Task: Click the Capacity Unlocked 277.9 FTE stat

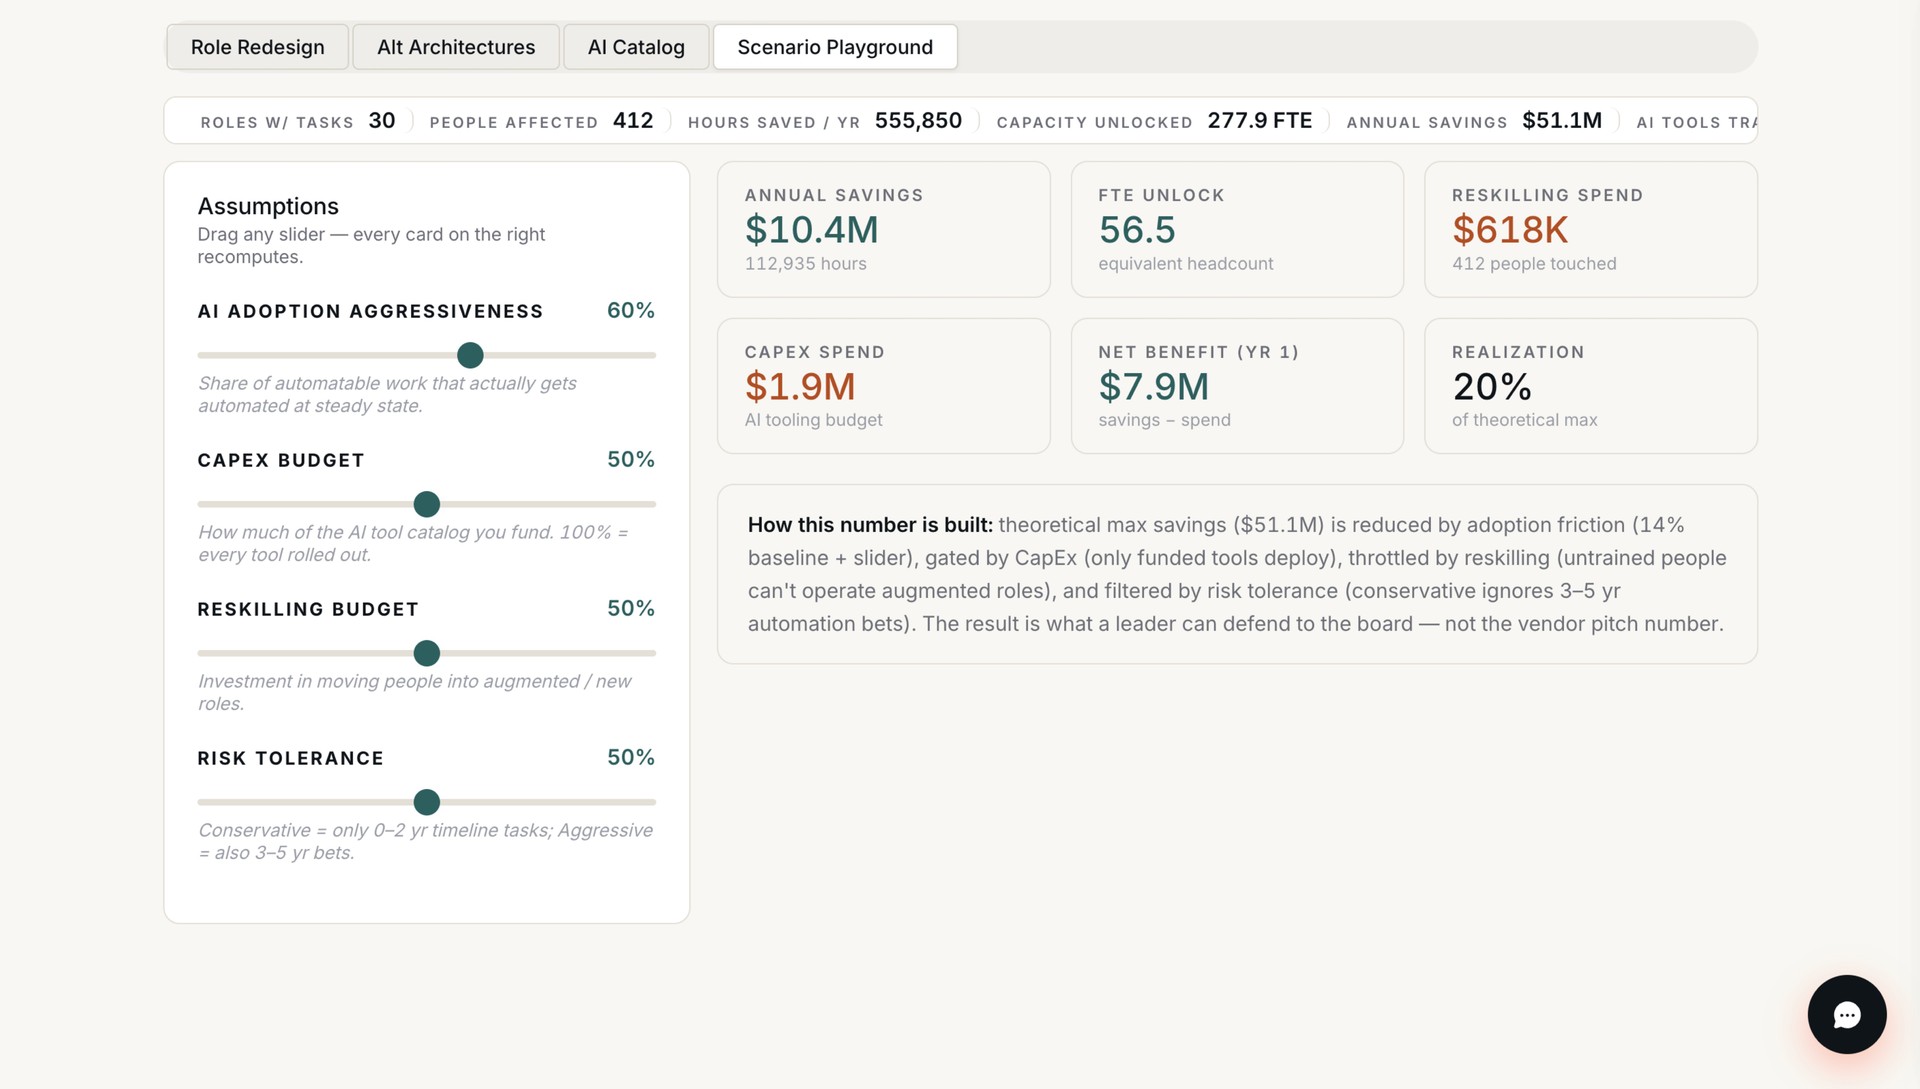Action: (1154, 121)
